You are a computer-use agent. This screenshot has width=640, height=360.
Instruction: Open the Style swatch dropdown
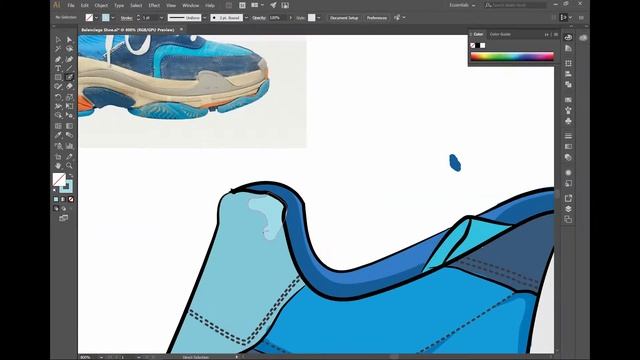click(x=318, y=18)
